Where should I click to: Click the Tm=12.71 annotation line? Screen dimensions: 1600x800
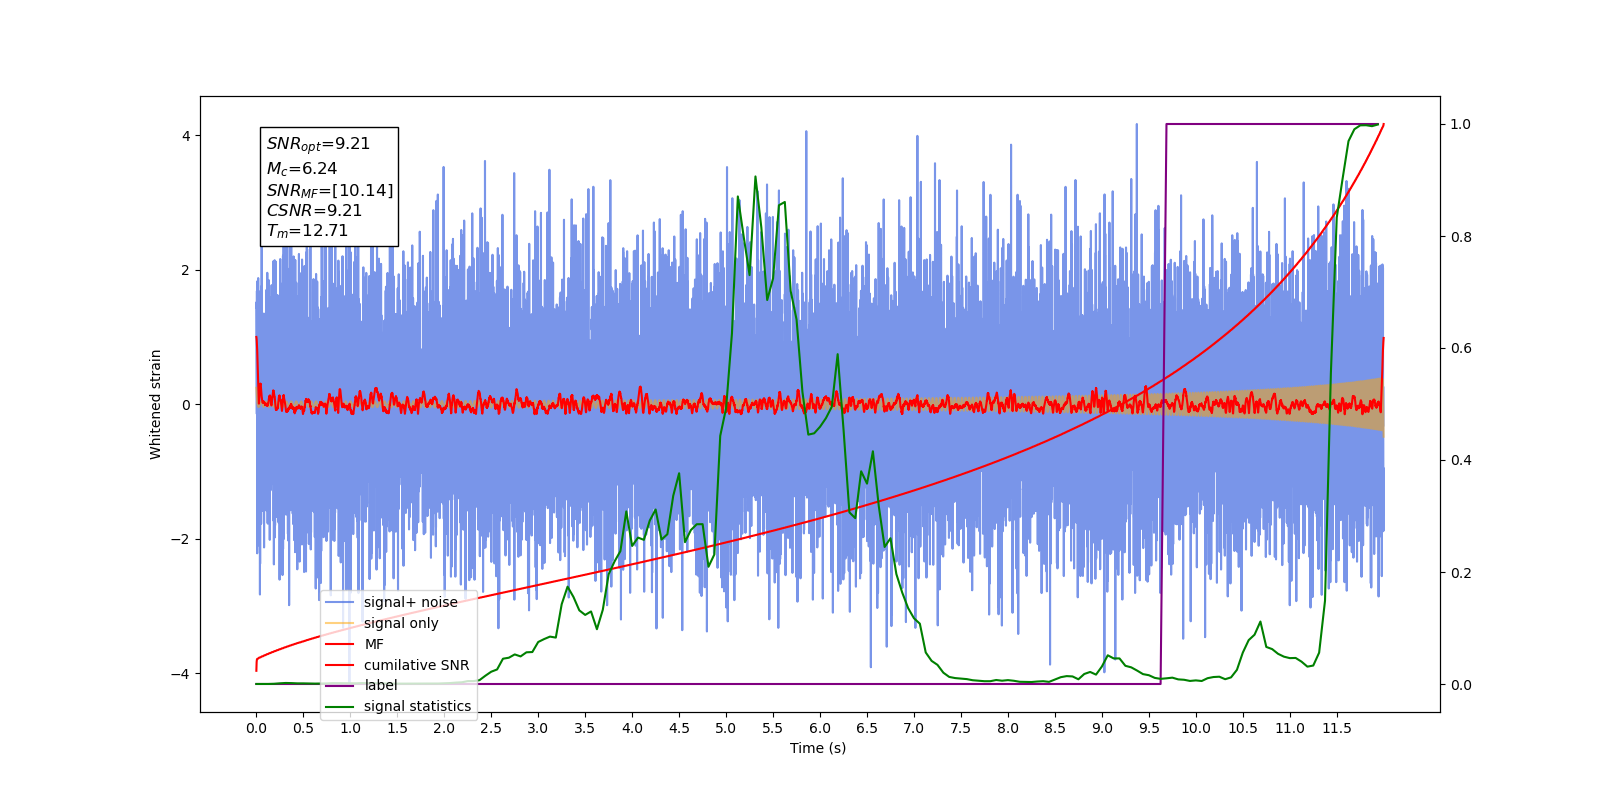coord(307,231)
